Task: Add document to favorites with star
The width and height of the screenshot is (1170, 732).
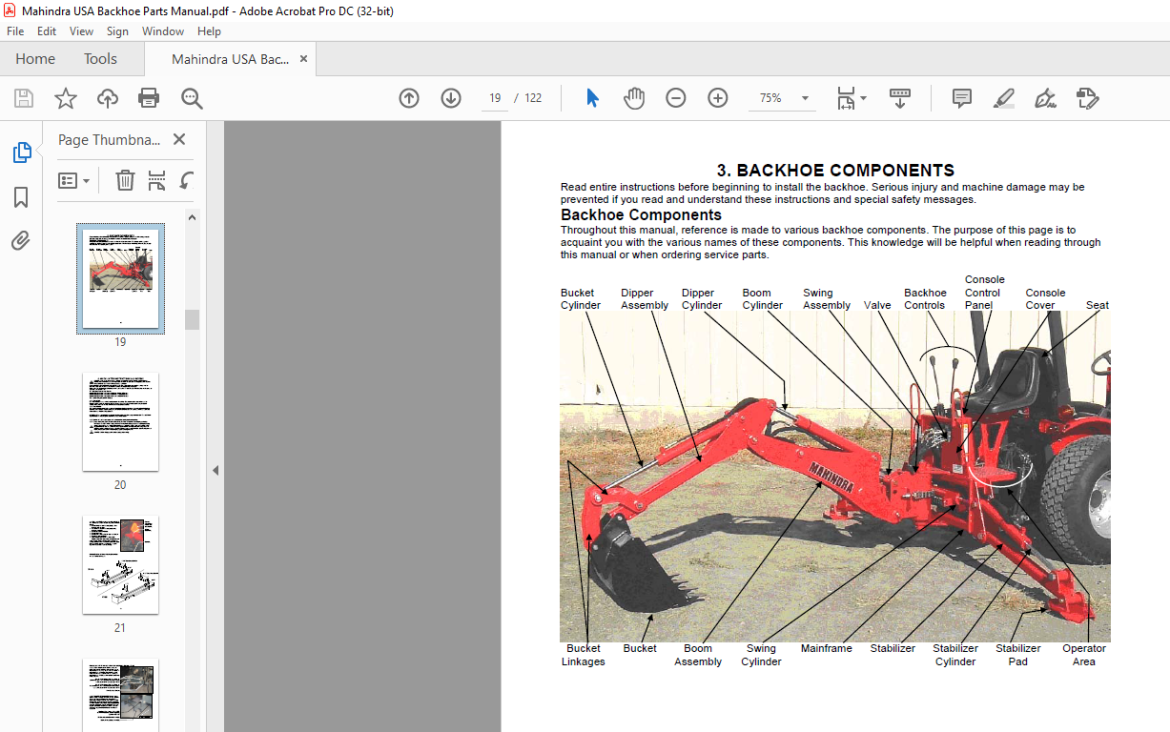Action: point(65,97)
